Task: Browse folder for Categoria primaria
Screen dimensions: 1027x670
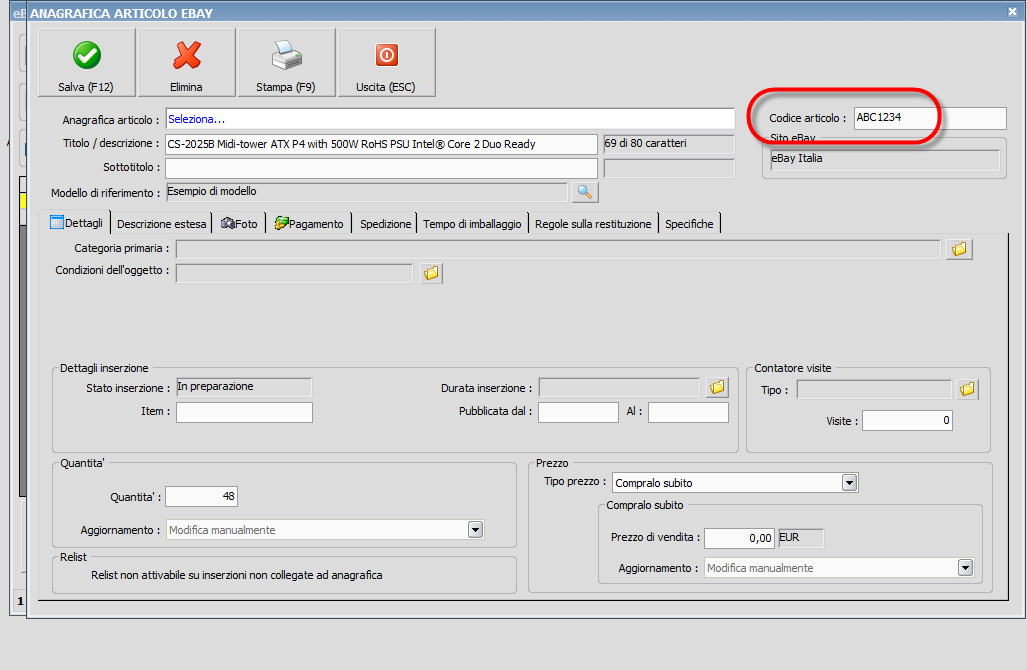Action: click(959, 250)
